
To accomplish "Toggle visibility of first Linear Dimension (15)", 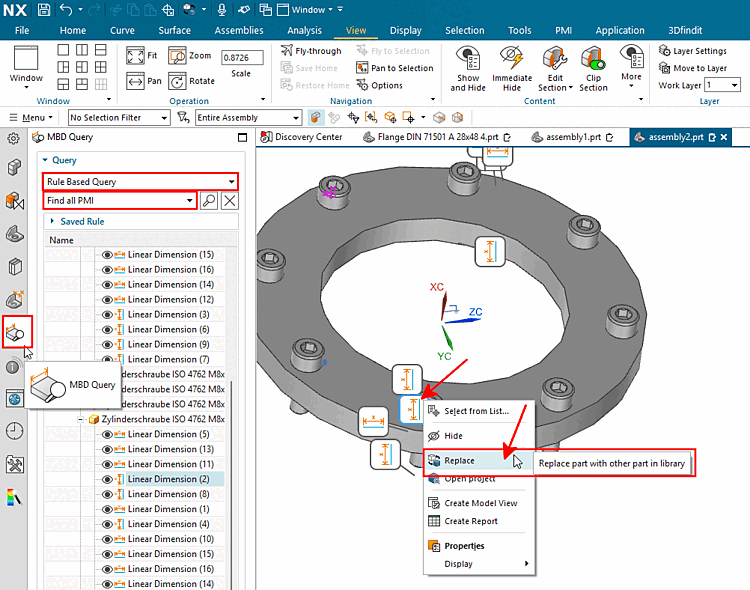I will pos(107,255).
